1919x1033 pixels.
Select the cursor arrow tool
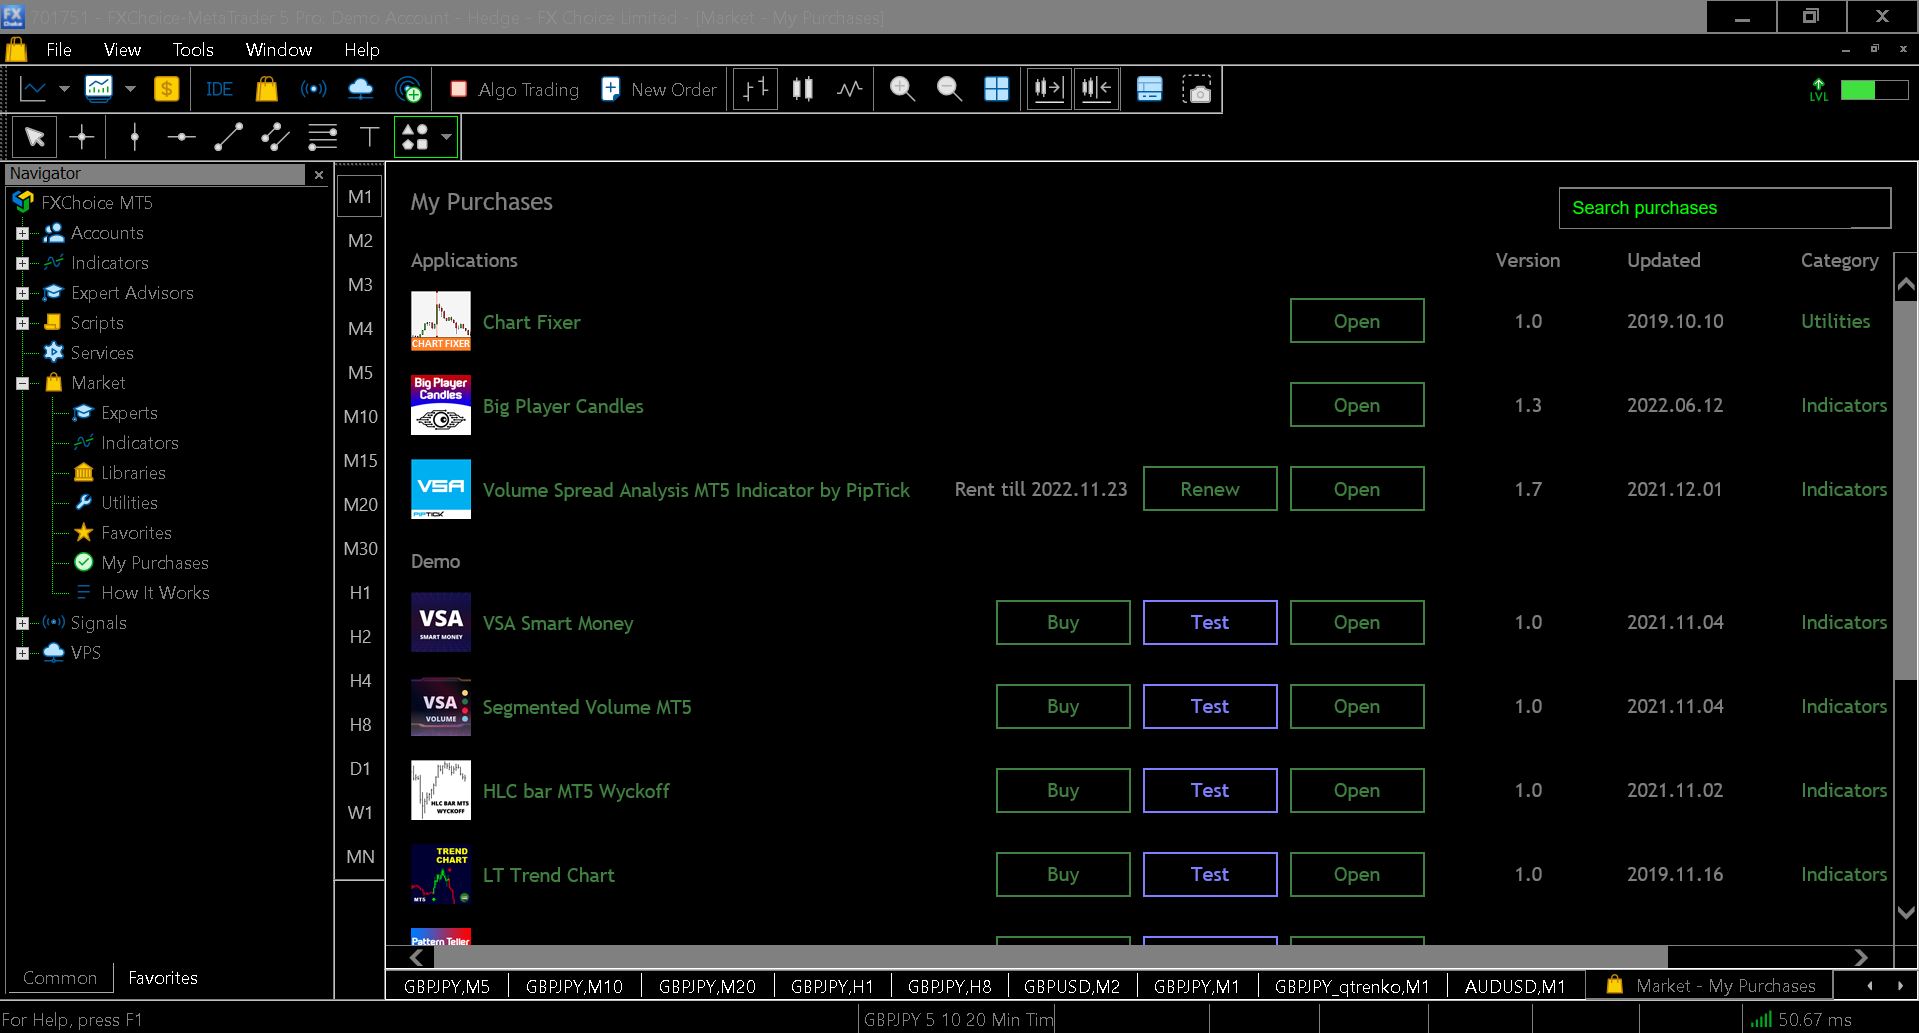pyautogui.click(x=35, y=137)
